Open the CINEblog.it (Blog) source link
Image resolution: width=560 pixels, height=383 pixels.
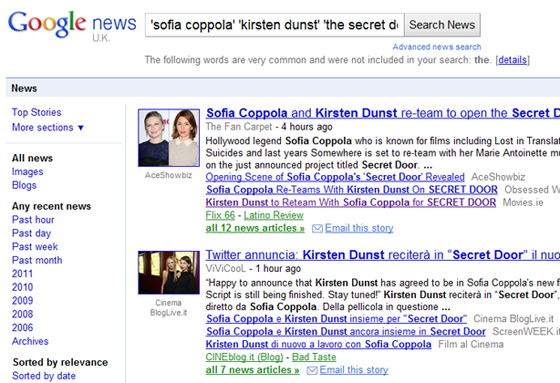pos(244,357)
